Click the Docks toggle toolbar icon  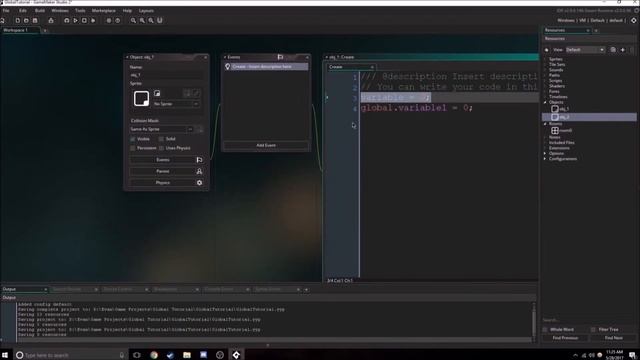click(160, 20)
